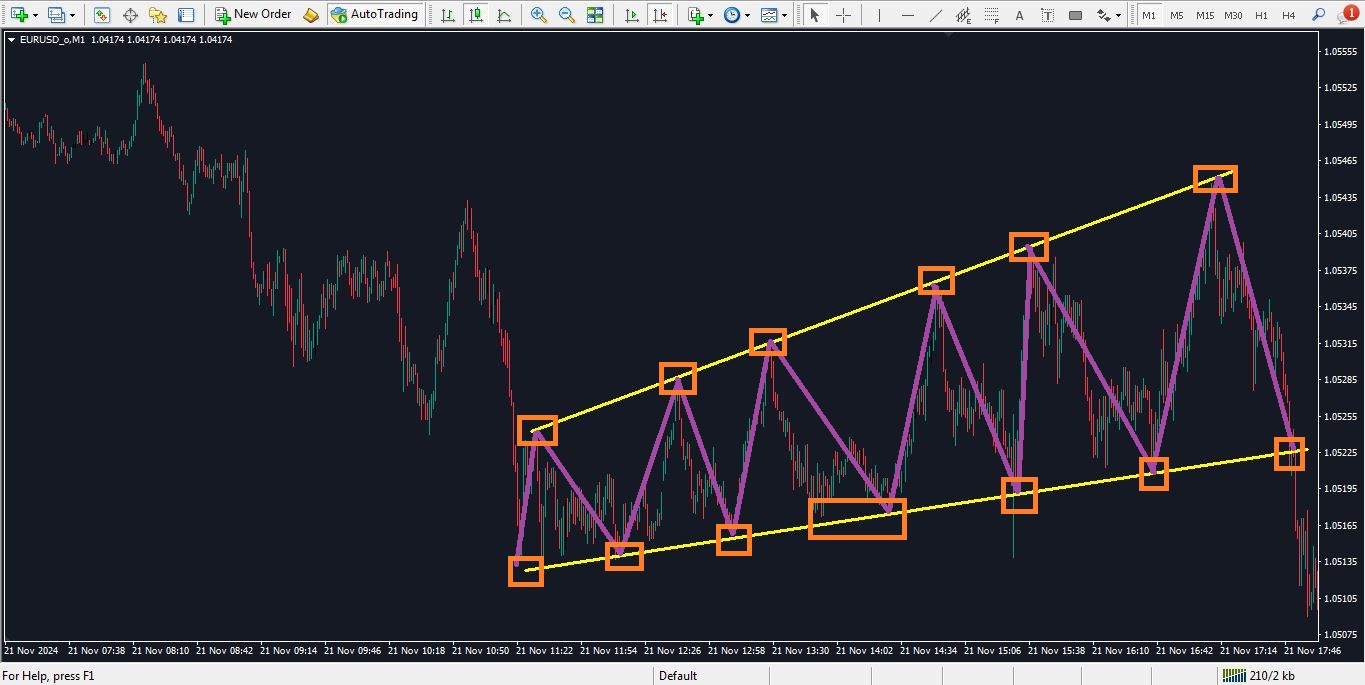The width and height of the screenshot is (1365, 685).
Task: Draw a vertical line tool
Action: 880,15
